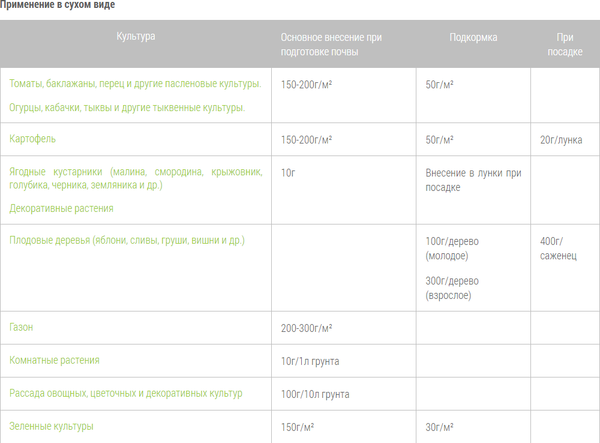600x443 pixels.
Task: Click the "Применение в сухом виде" heading
Action: point(58,6)
